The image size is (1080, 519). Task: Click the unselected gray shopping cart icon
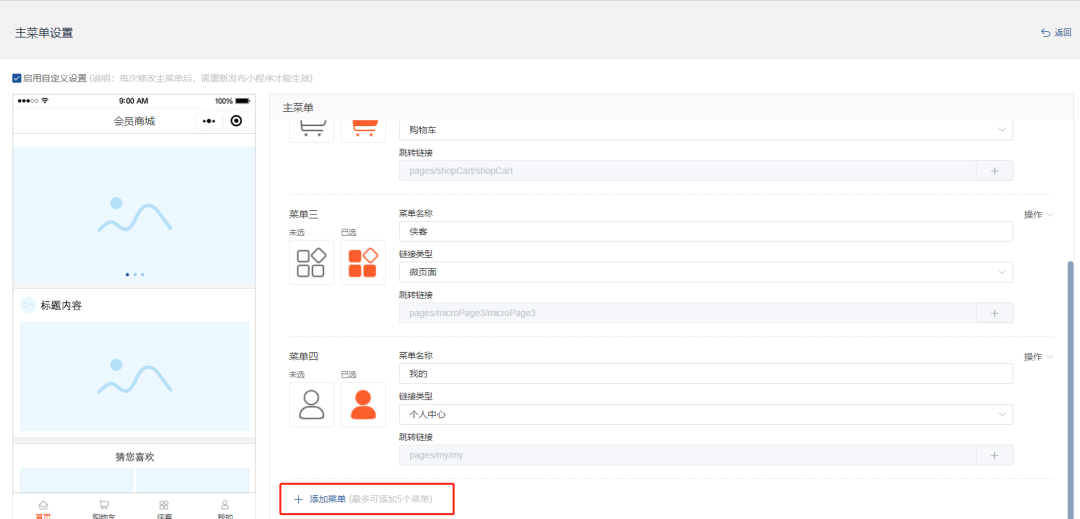coord(311,129)
